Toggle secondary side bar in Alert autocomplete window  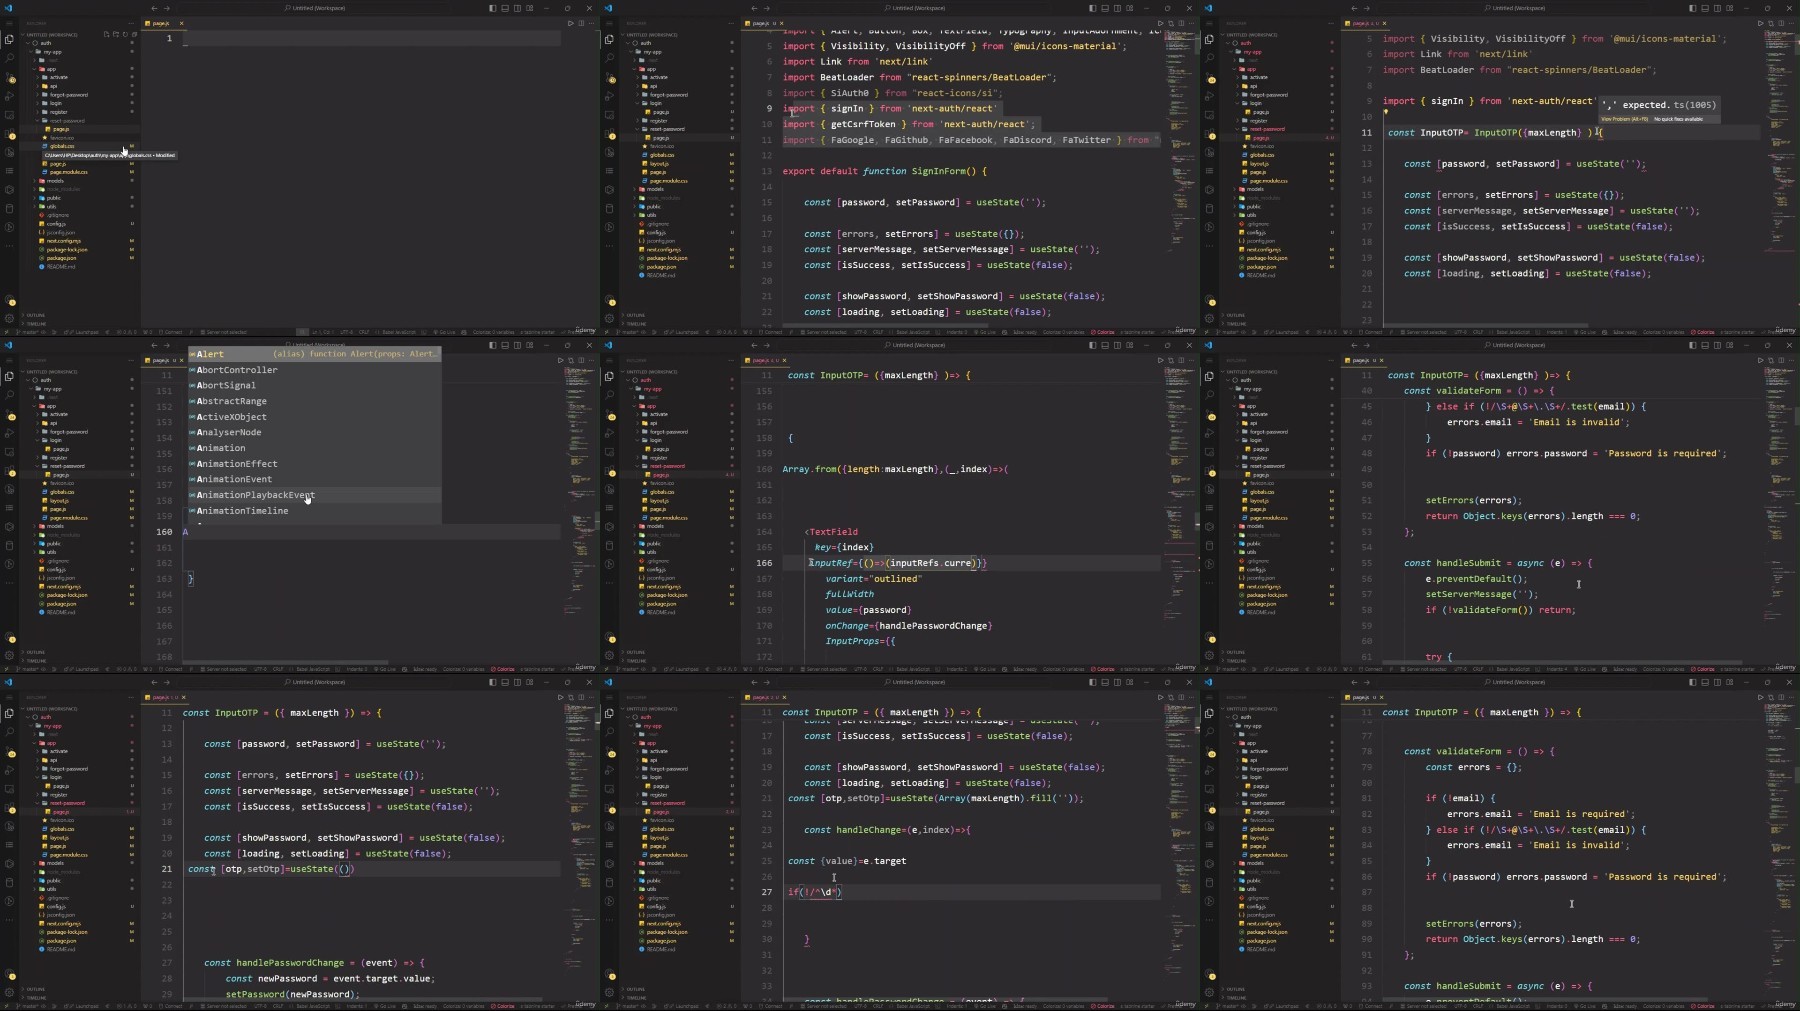click(517, 345)
